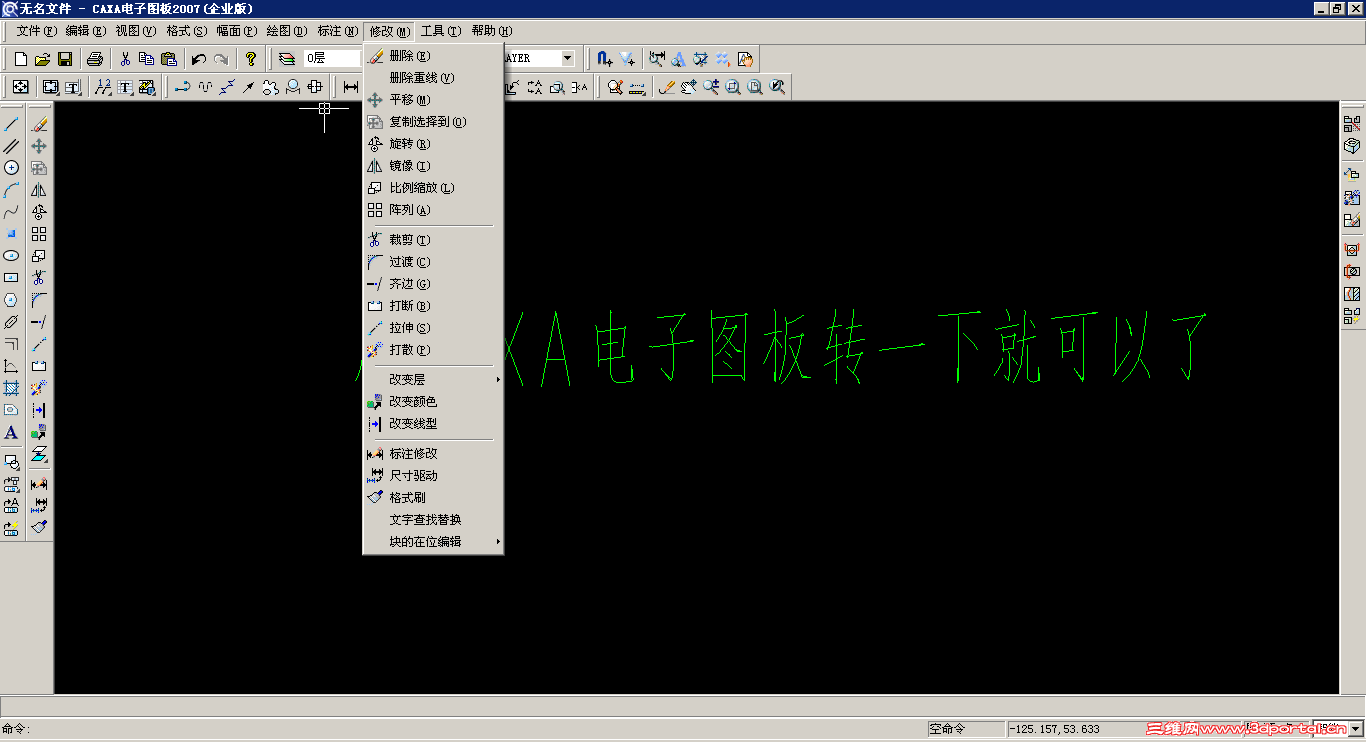
Task: Close the open 修改 menu via its title
Action: click(389, 31)
